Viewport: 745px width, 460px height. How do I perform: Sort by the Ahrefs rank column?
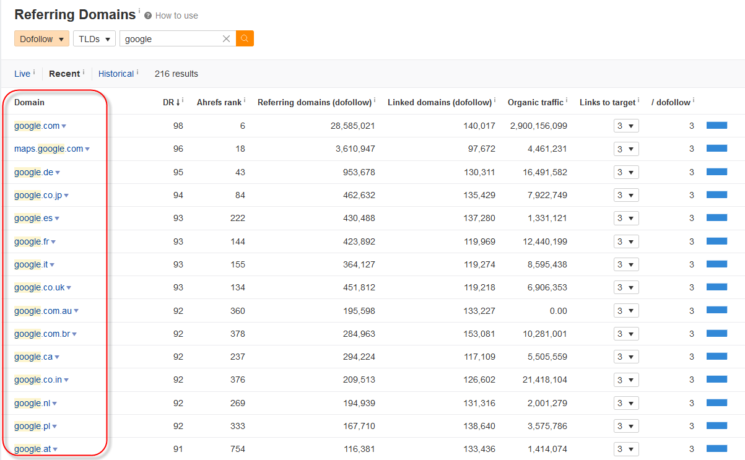pos(219,102)
